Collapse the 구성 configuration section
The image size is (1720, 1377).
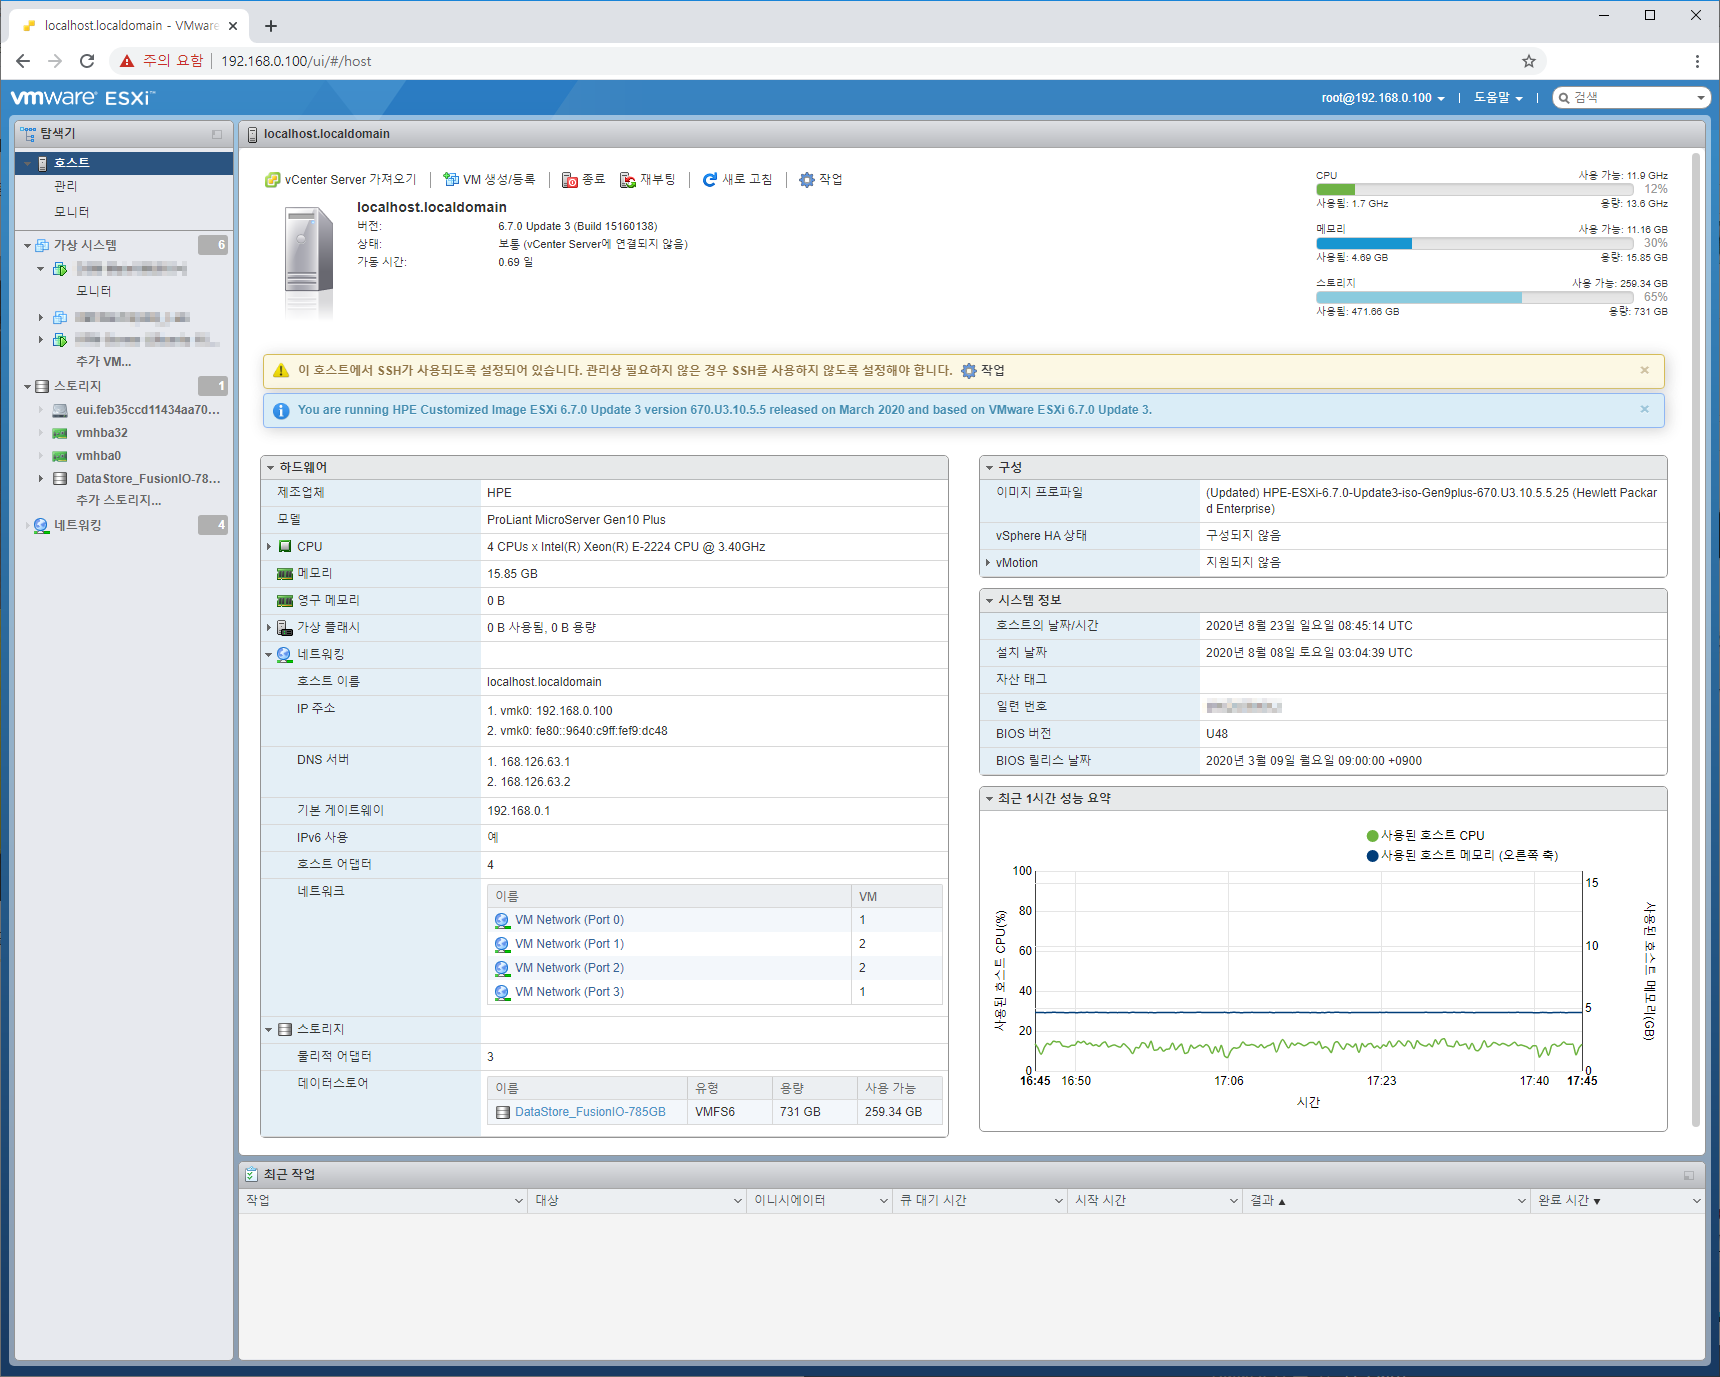[x=989, y=468]
